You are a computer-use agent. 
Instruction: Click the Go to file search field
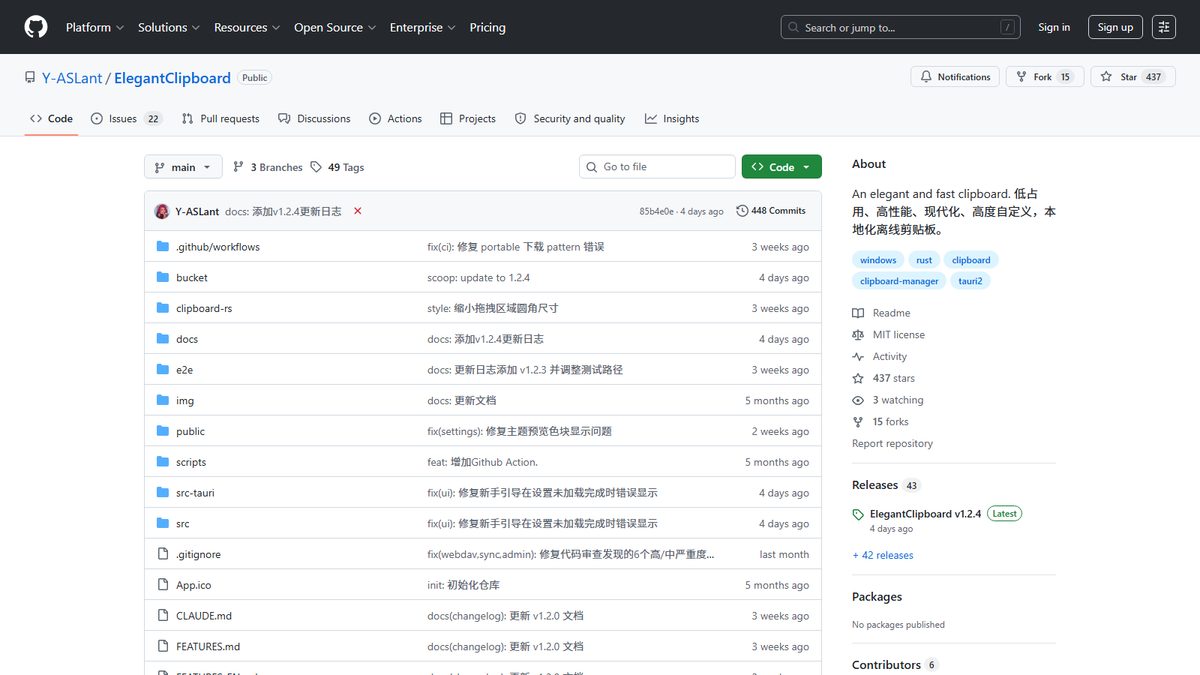click(x=657, y=167)
